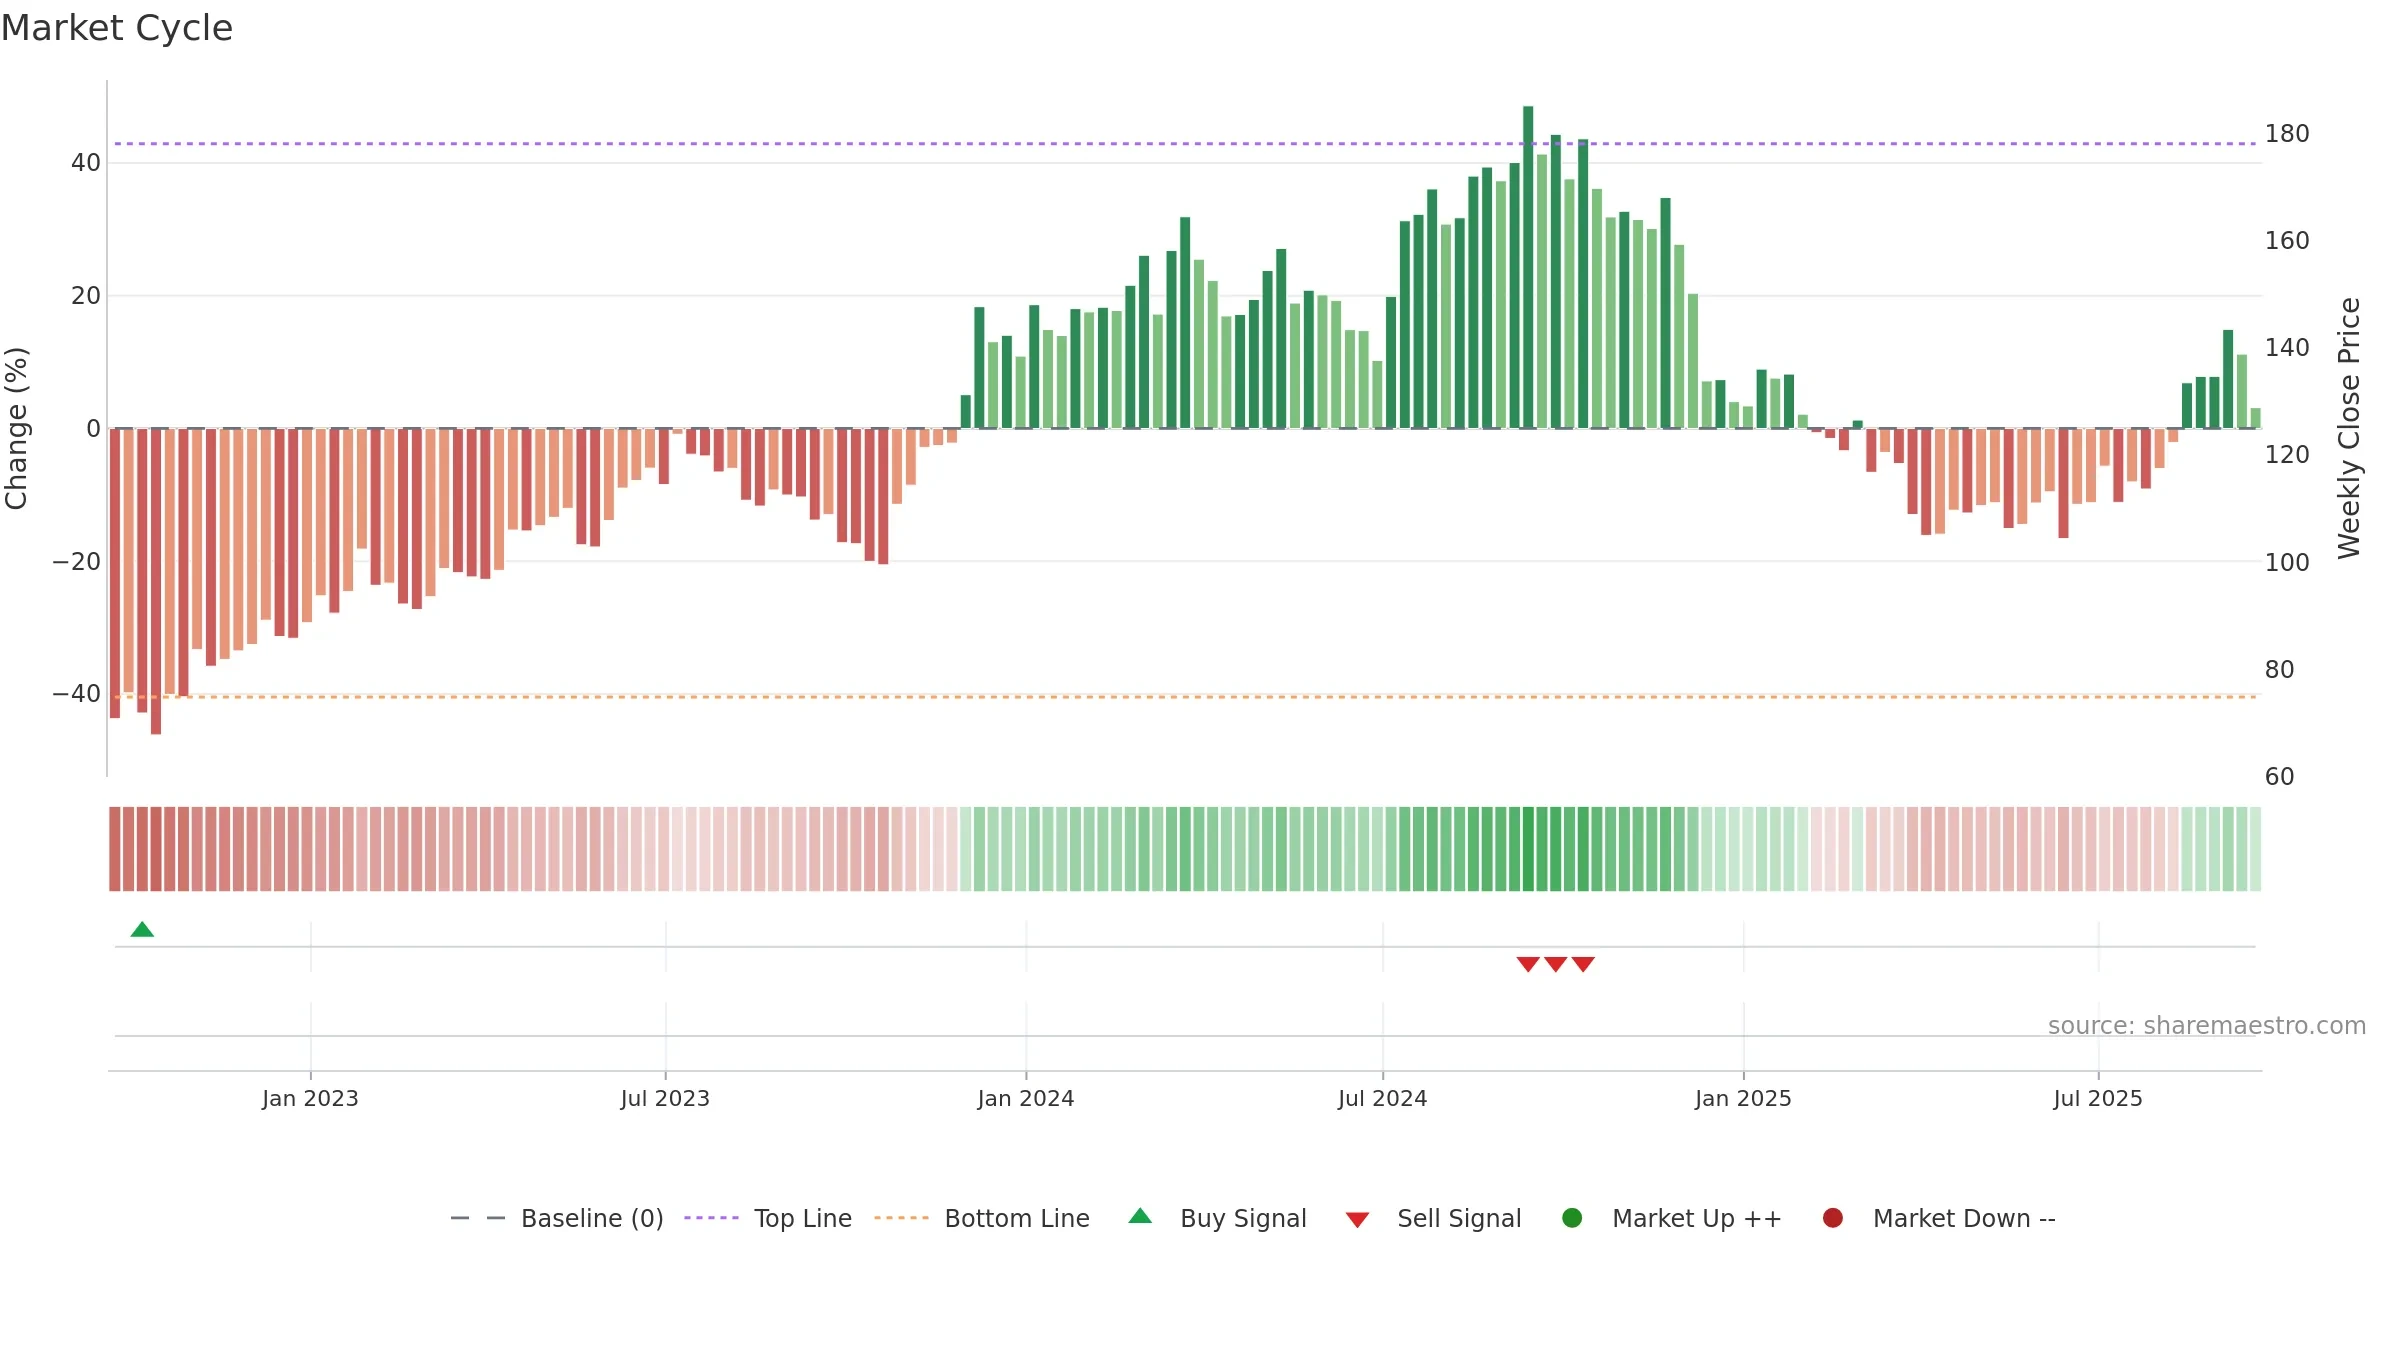This screenshot has height=1350, width=2400.
Task: Click the green buy signal marker on the chart
Action: (x=142, y=930)
